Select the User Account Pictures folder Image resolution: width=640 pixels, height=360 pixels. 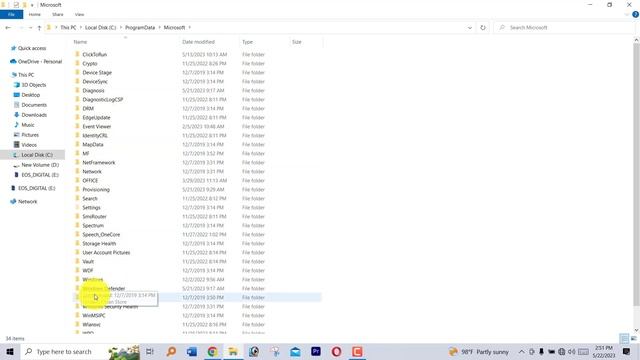pyautogui.click(x=106, y=253)
